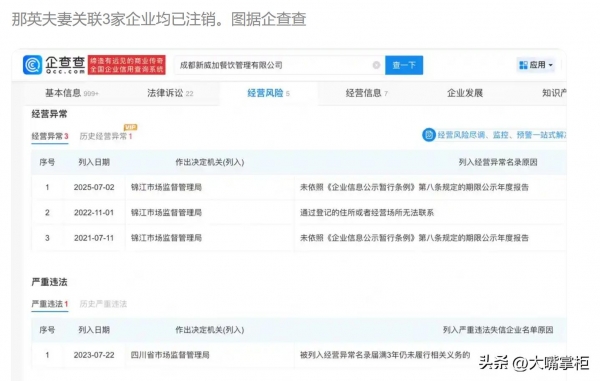Open the 经营风险尽调、监控、预警 link
This screenshot has width=600, height=381.
501,135
